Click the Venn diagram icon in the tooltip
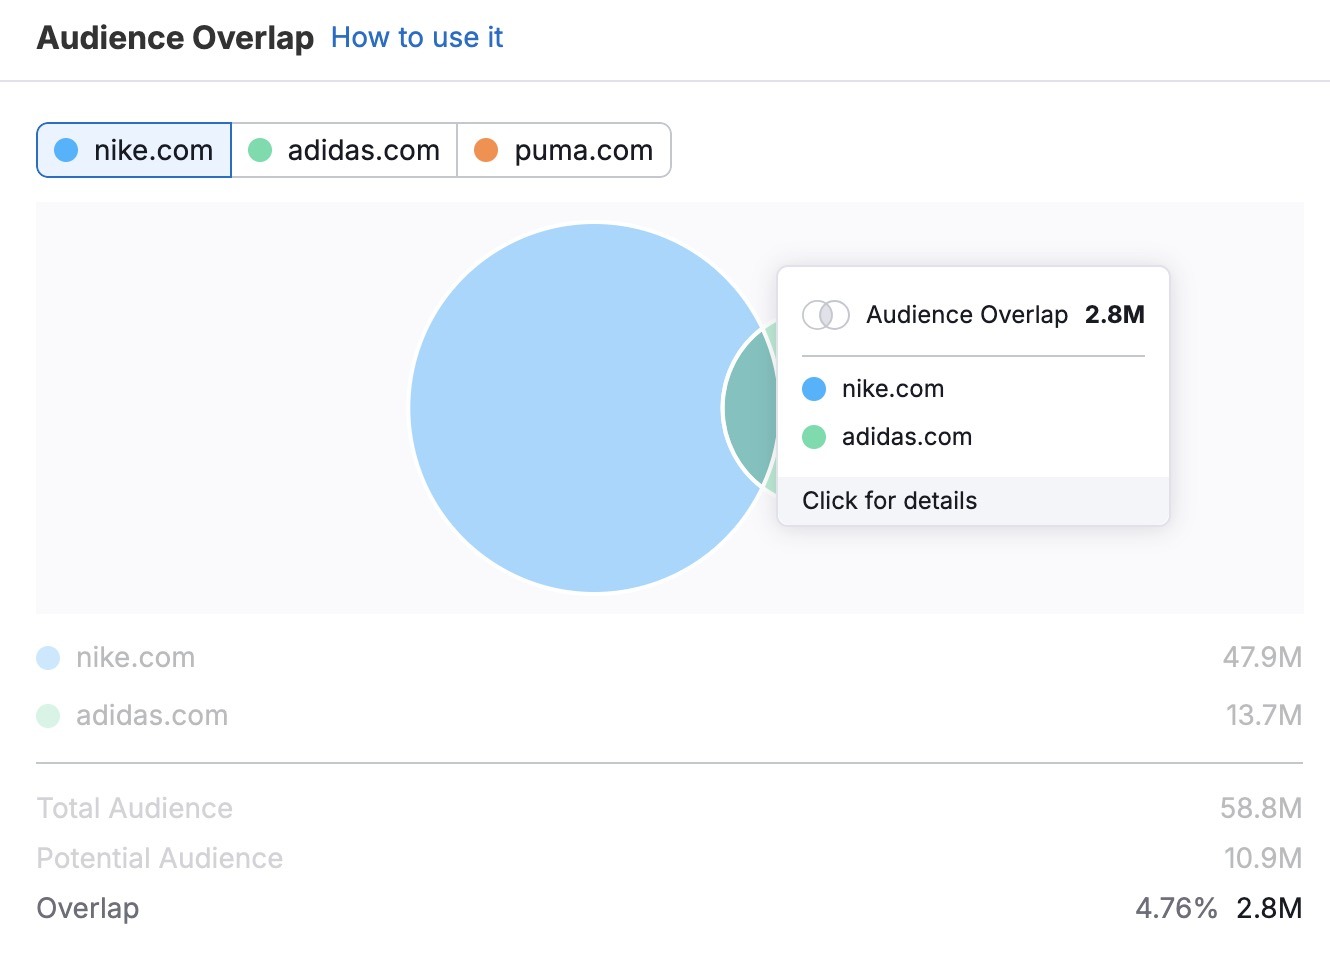 coord(825,315)
